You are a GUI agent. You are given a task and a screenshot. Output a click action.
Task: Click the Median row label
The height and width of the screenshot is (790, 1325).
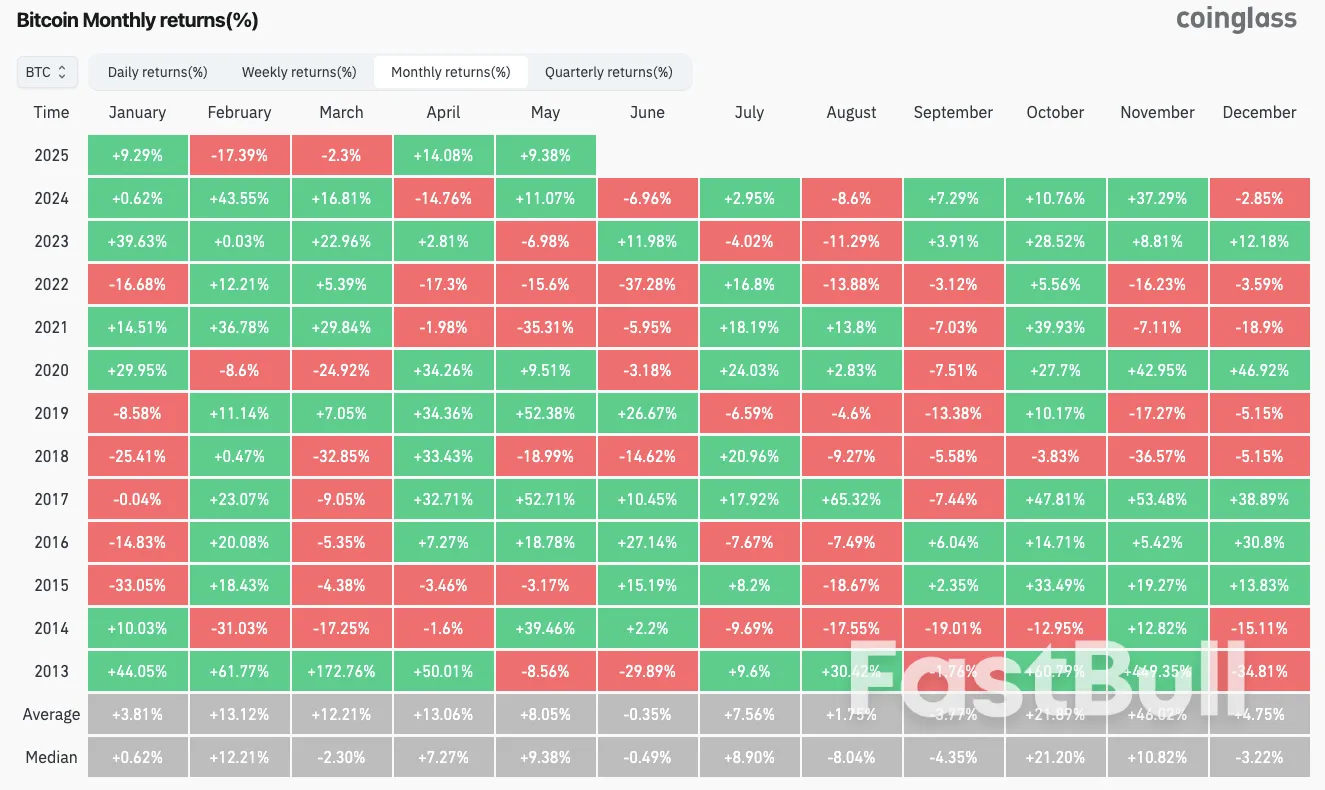(51, 757)
